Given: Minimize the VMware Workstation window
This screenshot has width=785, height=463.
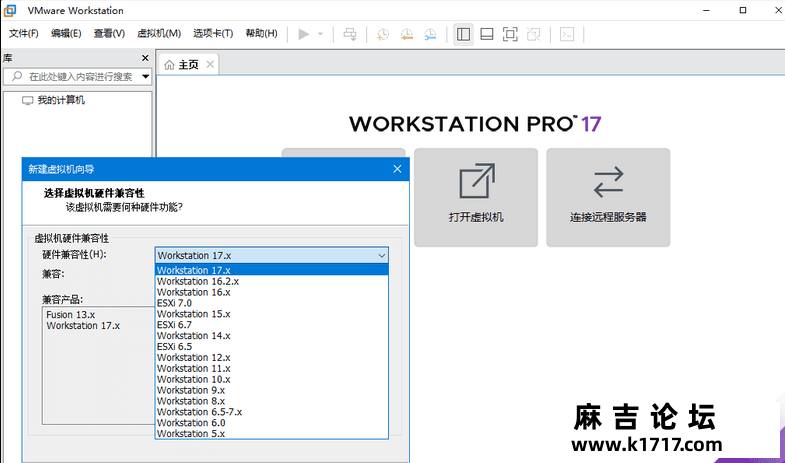Looking at the screenshot, I should pyautogui.click(x=706, y=10).
